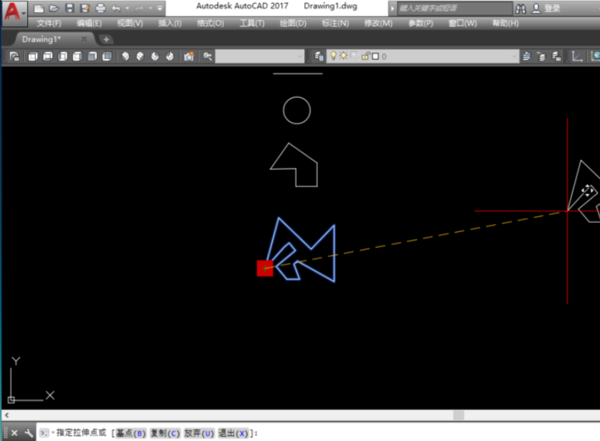Open the view name dropdown box
600x441 pixels.
(258, 57)
